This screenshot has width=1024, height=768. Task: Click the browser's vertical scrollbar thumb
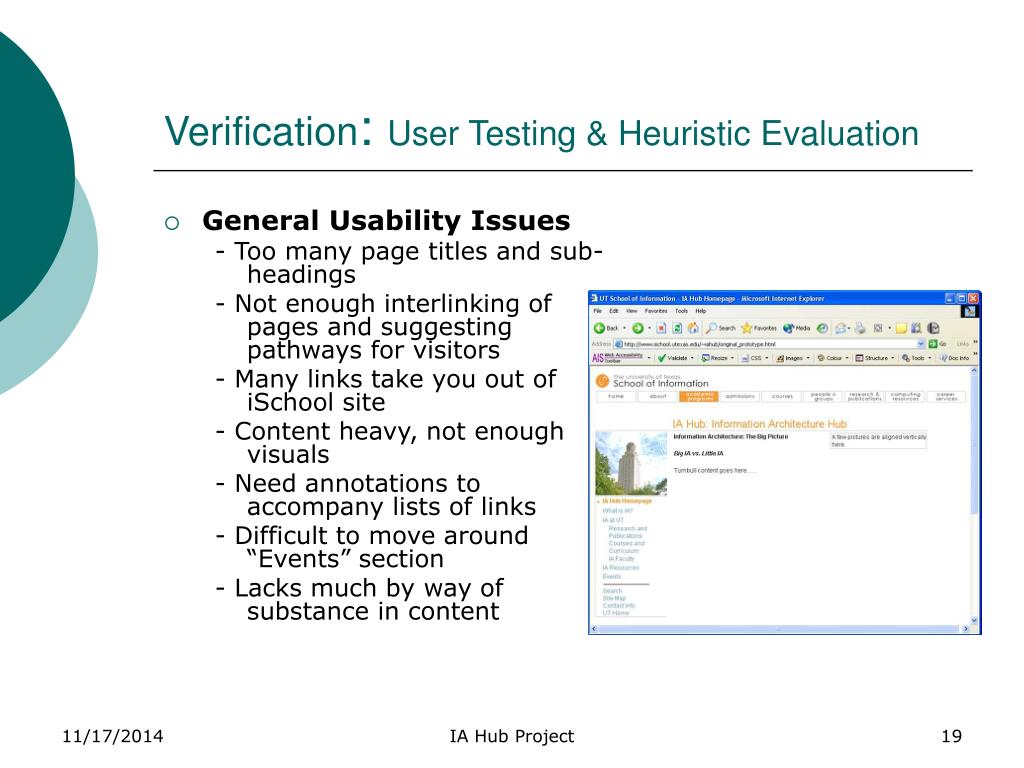[x=974, y=444]
